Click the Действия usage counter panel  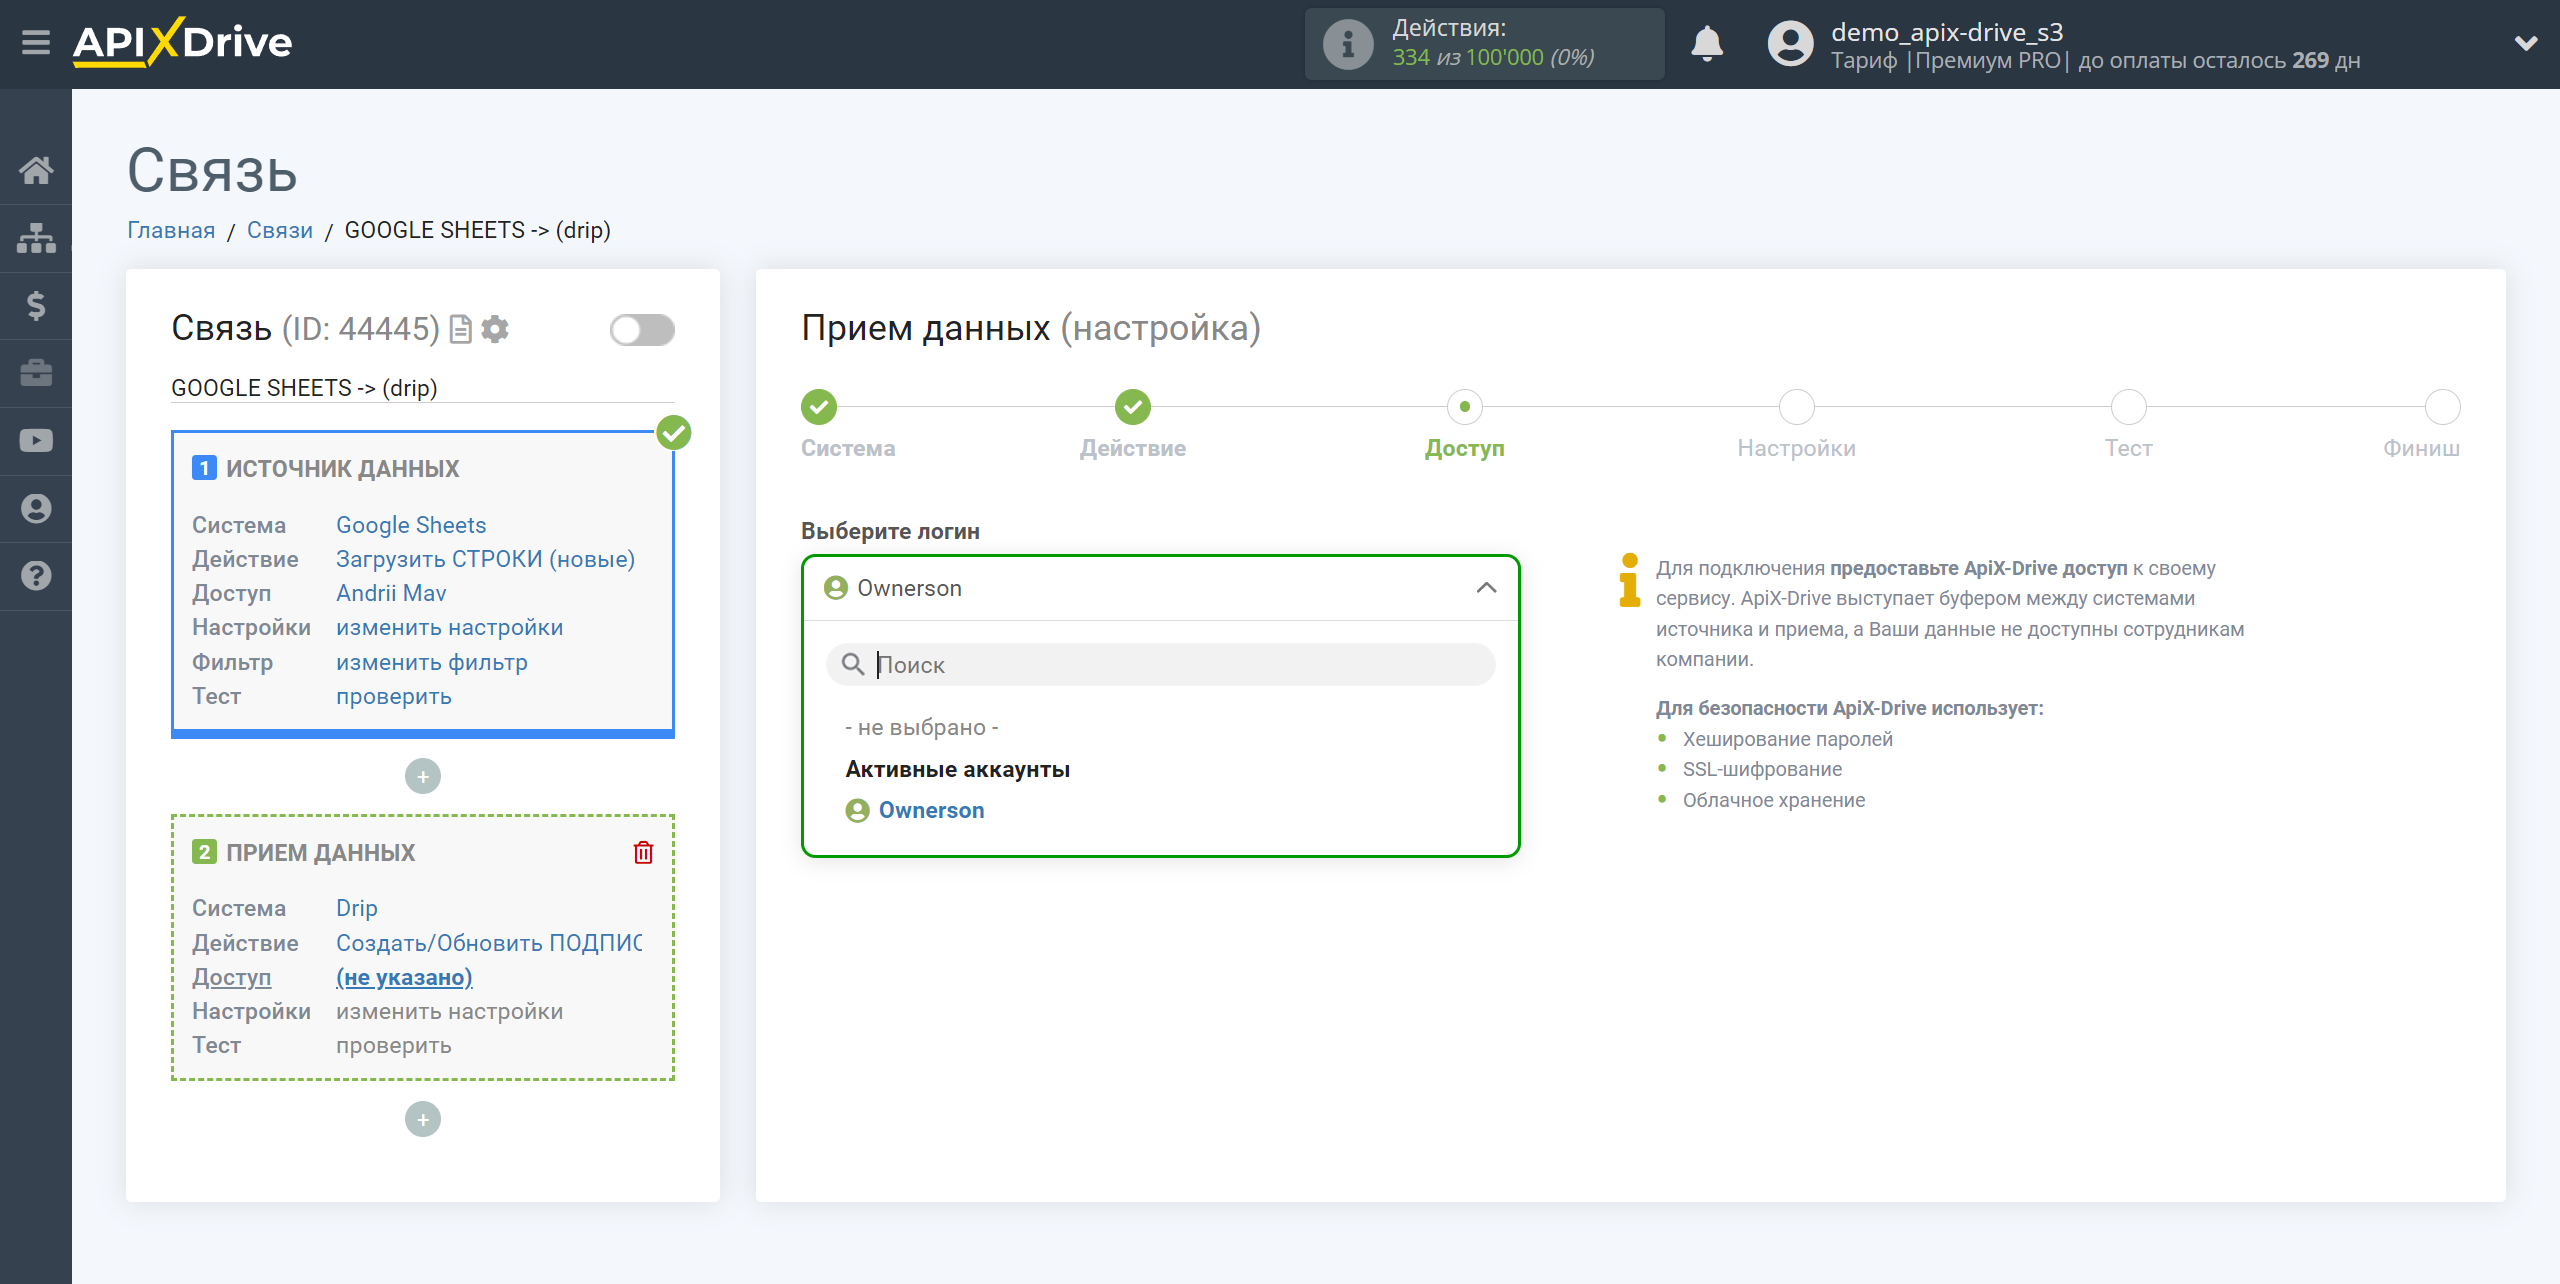[x=1484, y=44]
